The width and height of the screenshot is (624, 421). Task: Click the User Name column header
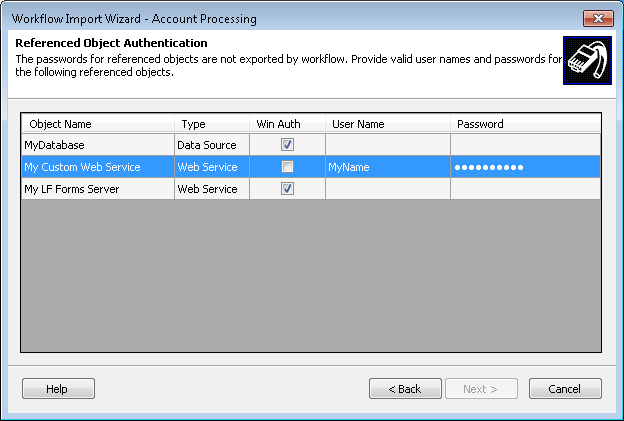click(386, 124)
